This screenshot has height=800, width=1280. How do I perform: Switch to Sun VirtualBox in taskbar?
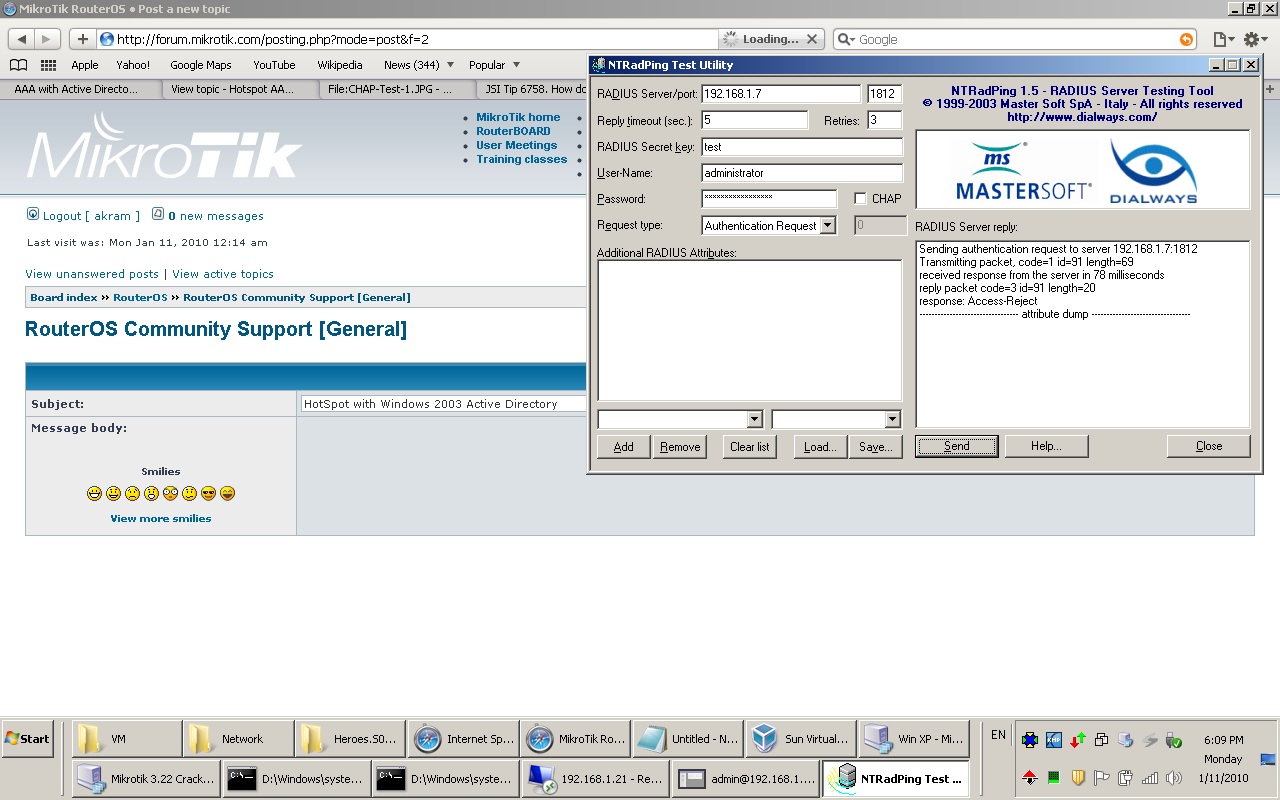coord(801,739)
